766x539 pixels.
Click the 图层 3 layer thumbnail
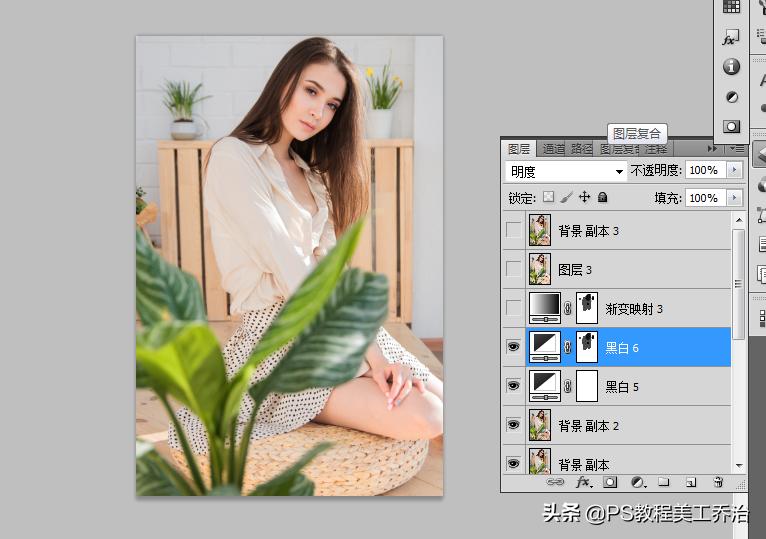tap(540, 269)
